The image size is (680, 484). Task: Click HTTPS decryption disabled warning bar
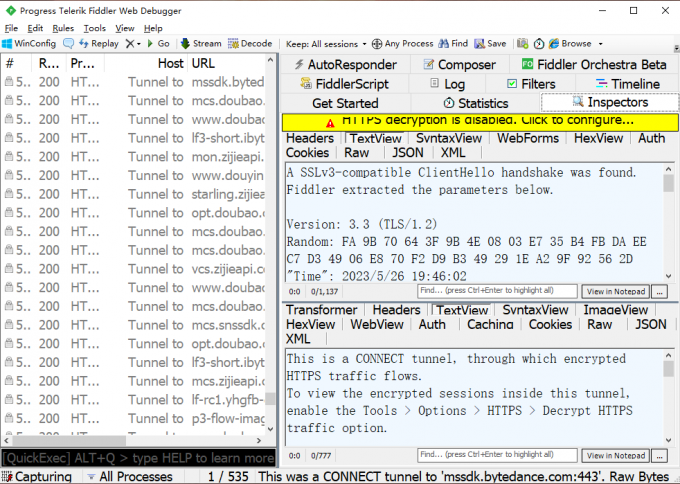point(480,122)
